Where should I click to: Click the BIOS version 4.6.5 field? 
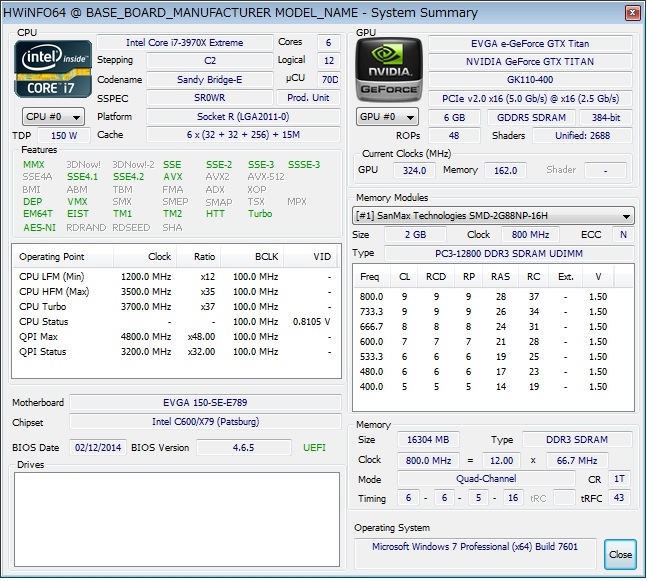[243, 448]
